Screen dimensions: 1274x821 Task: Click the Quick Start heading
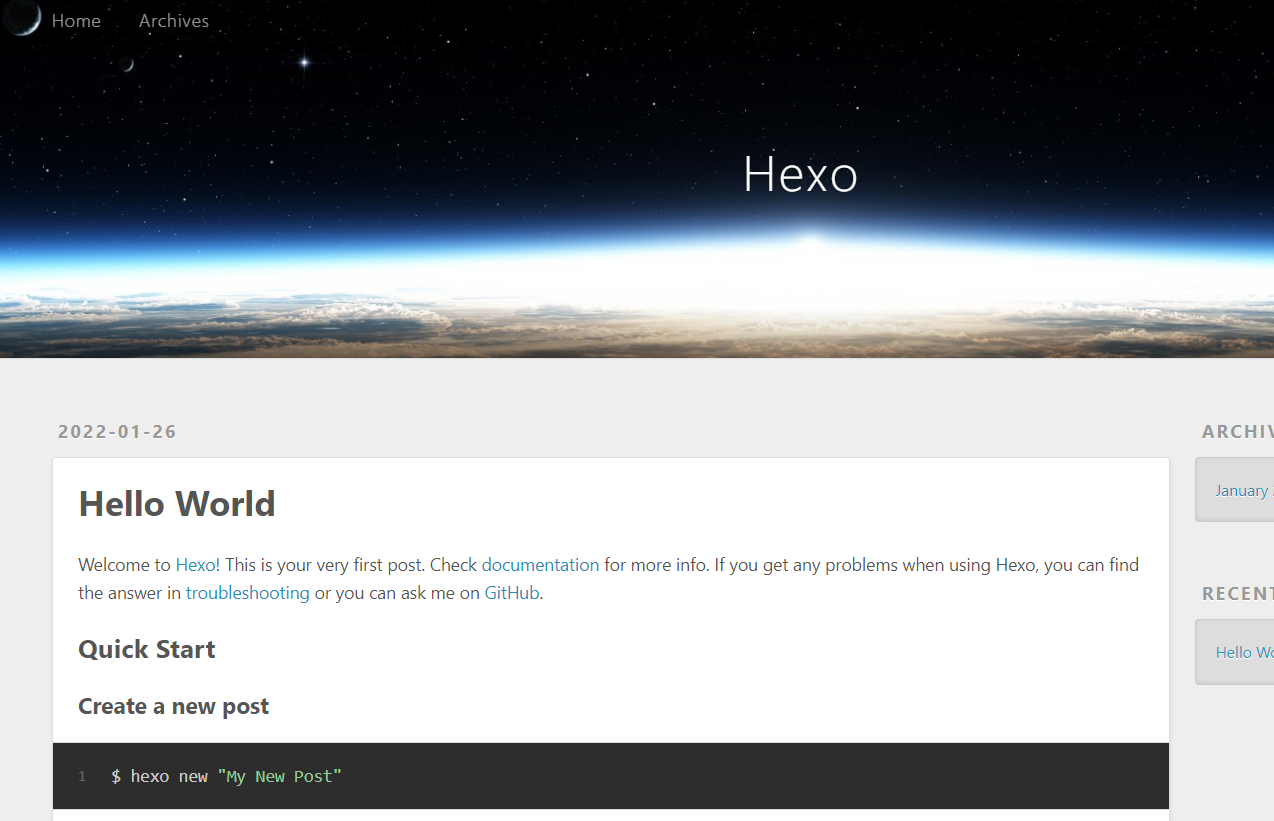coord(147,650)
